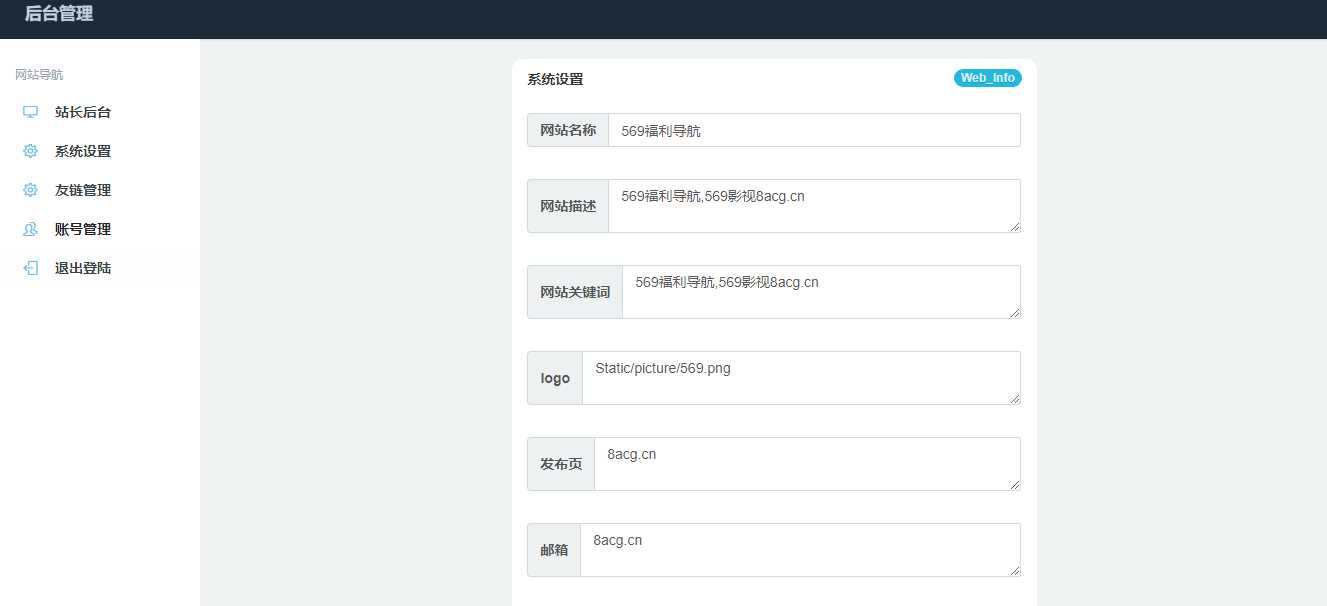The image size is (1327, 606).
Task: Click the gear icon next to 系统设置
Action: click(x=29, y=150)
